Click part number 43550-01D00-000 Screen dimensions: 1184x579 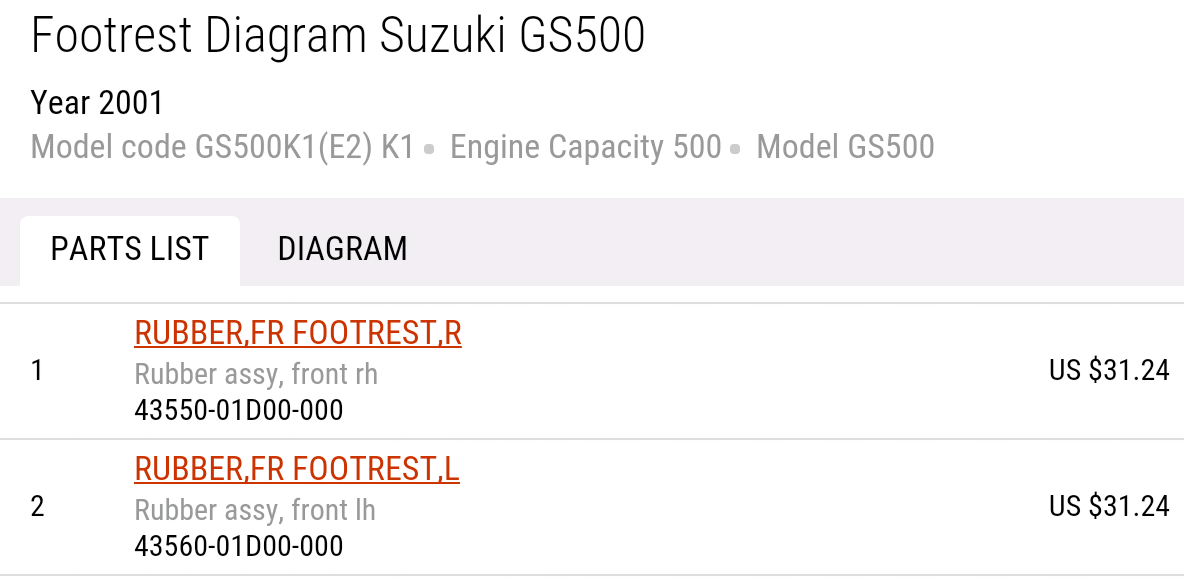click(238, 411)
